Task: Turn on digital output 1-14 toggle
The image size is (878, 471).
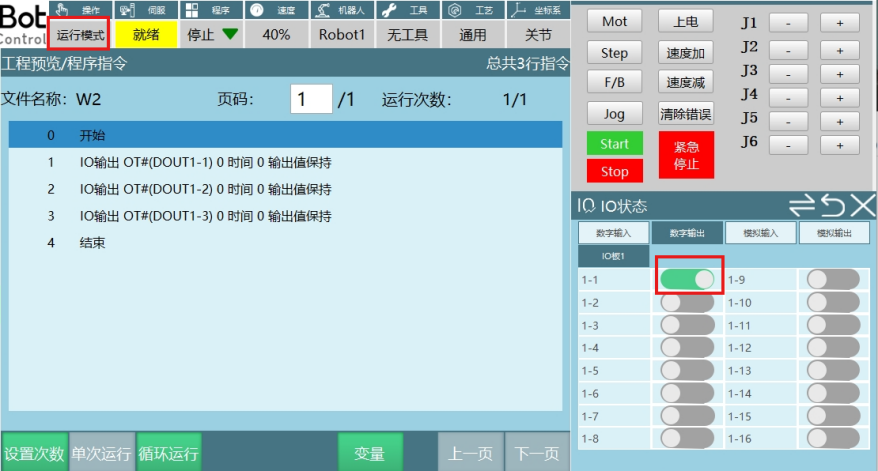Action: pos(833,393)
